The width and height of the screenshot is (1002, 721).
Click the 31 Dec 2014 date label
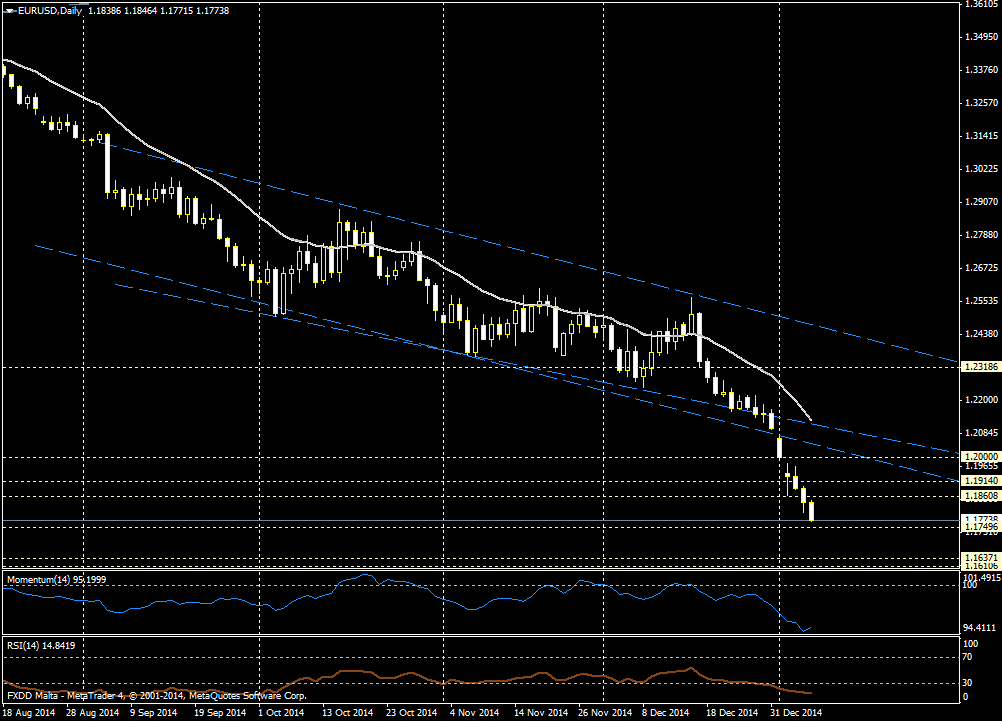coord(796,713)
